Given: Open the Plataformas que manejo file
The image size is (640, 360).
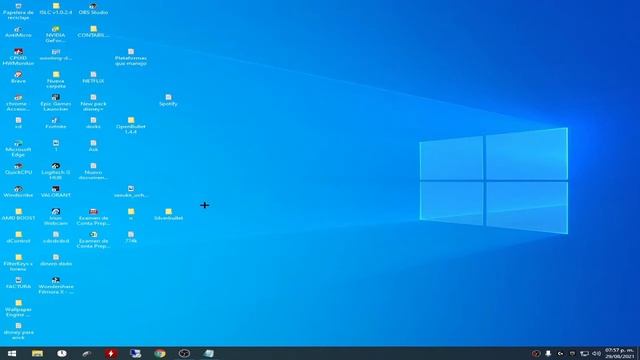Looking at the screenshot, I should [131, 57].
